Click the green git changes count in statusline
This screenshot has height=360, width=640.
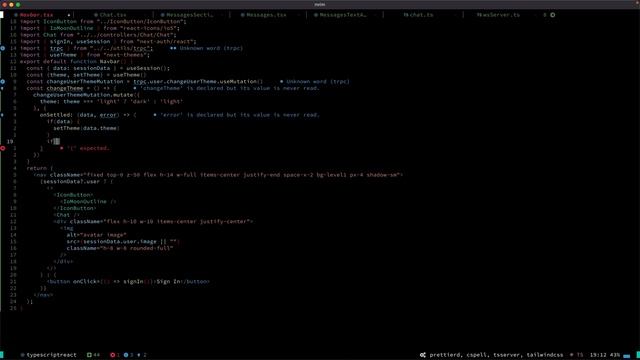(x=93, y=355)
